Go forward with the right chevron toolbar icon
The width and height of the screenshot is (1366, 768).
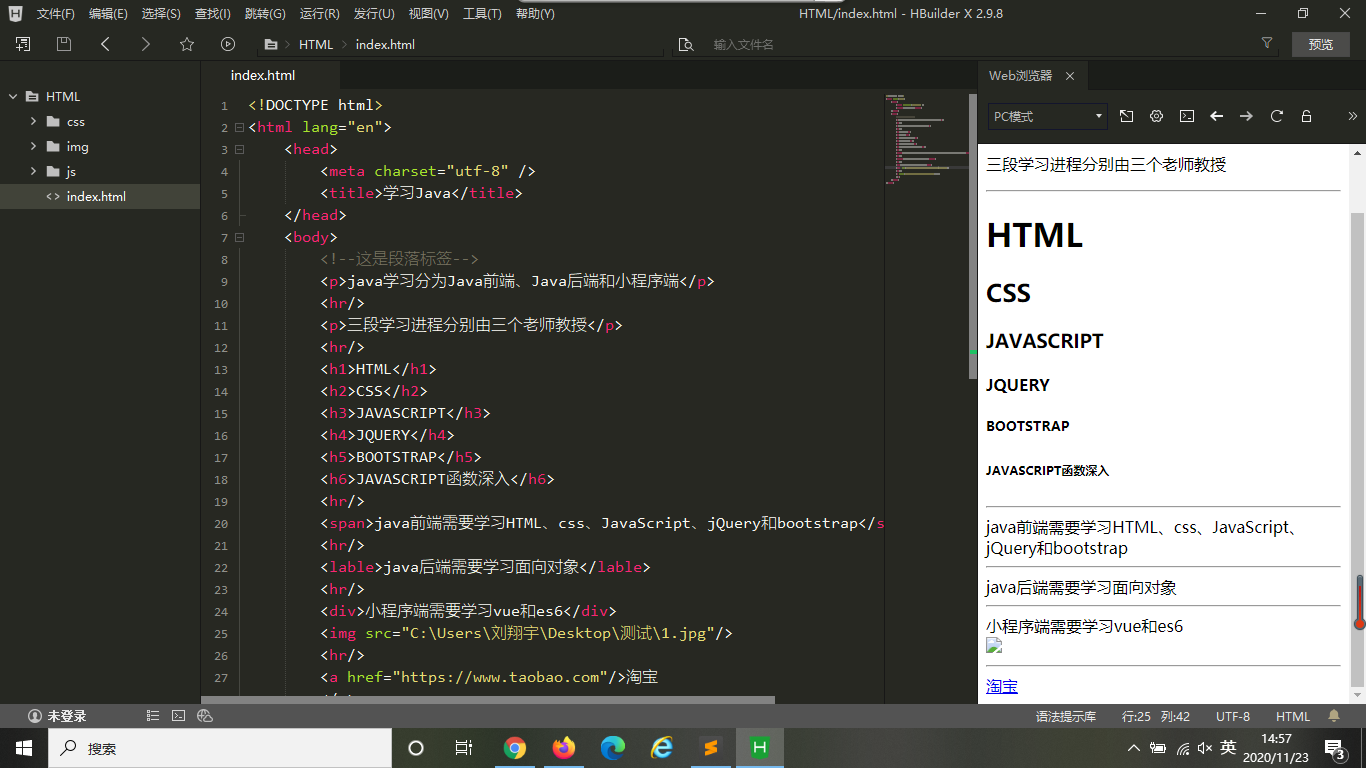click(146, 44)
